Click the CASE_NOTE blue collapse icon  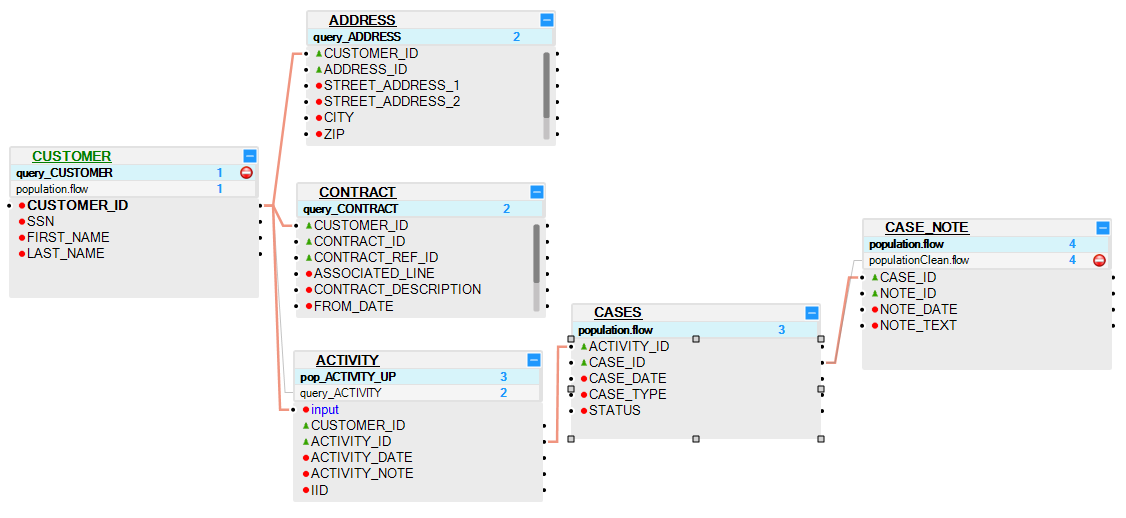click(1103, 228)
